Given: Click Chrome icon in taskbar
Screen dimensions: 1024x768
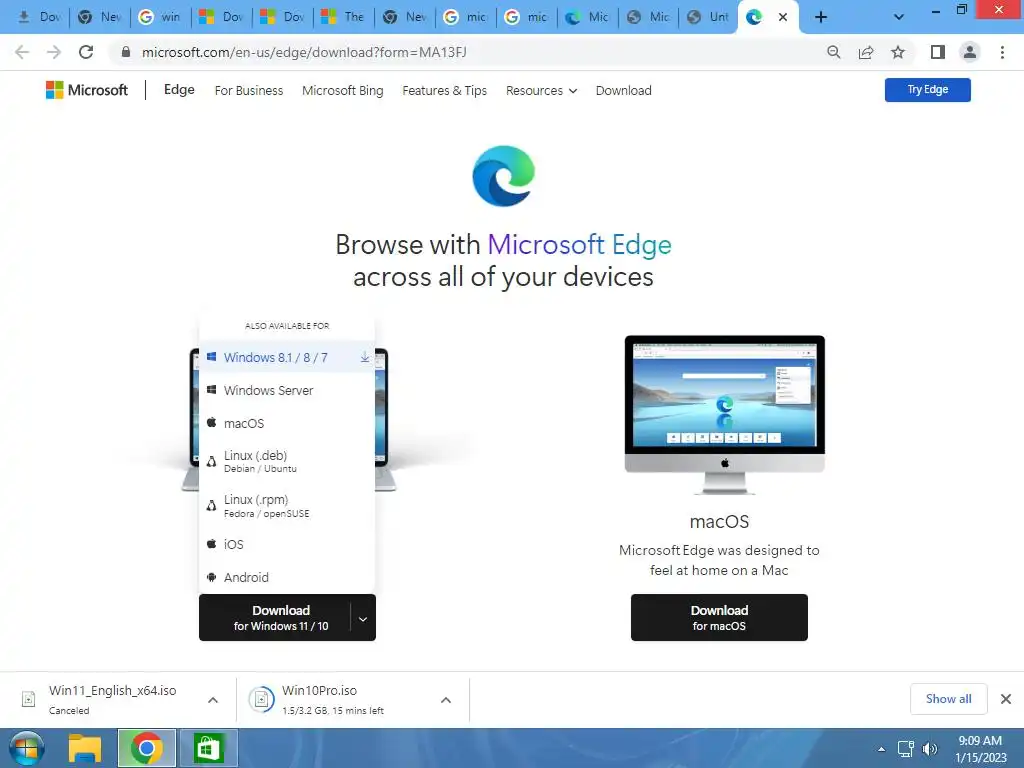Looking at the screenshot, I should click(x=146, y=748).
